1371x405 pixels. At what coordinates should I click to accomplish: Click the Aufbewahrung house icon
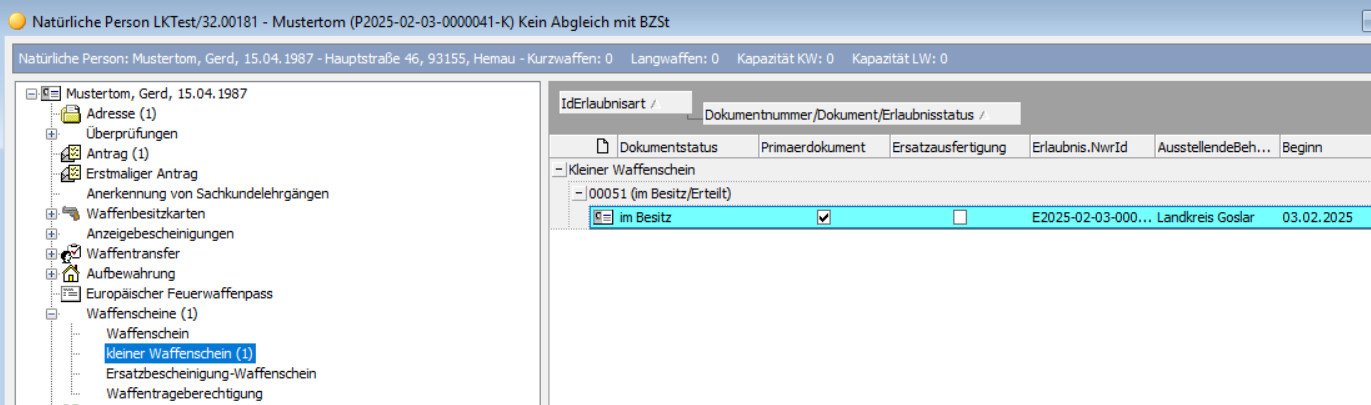(x=71, y=274)
